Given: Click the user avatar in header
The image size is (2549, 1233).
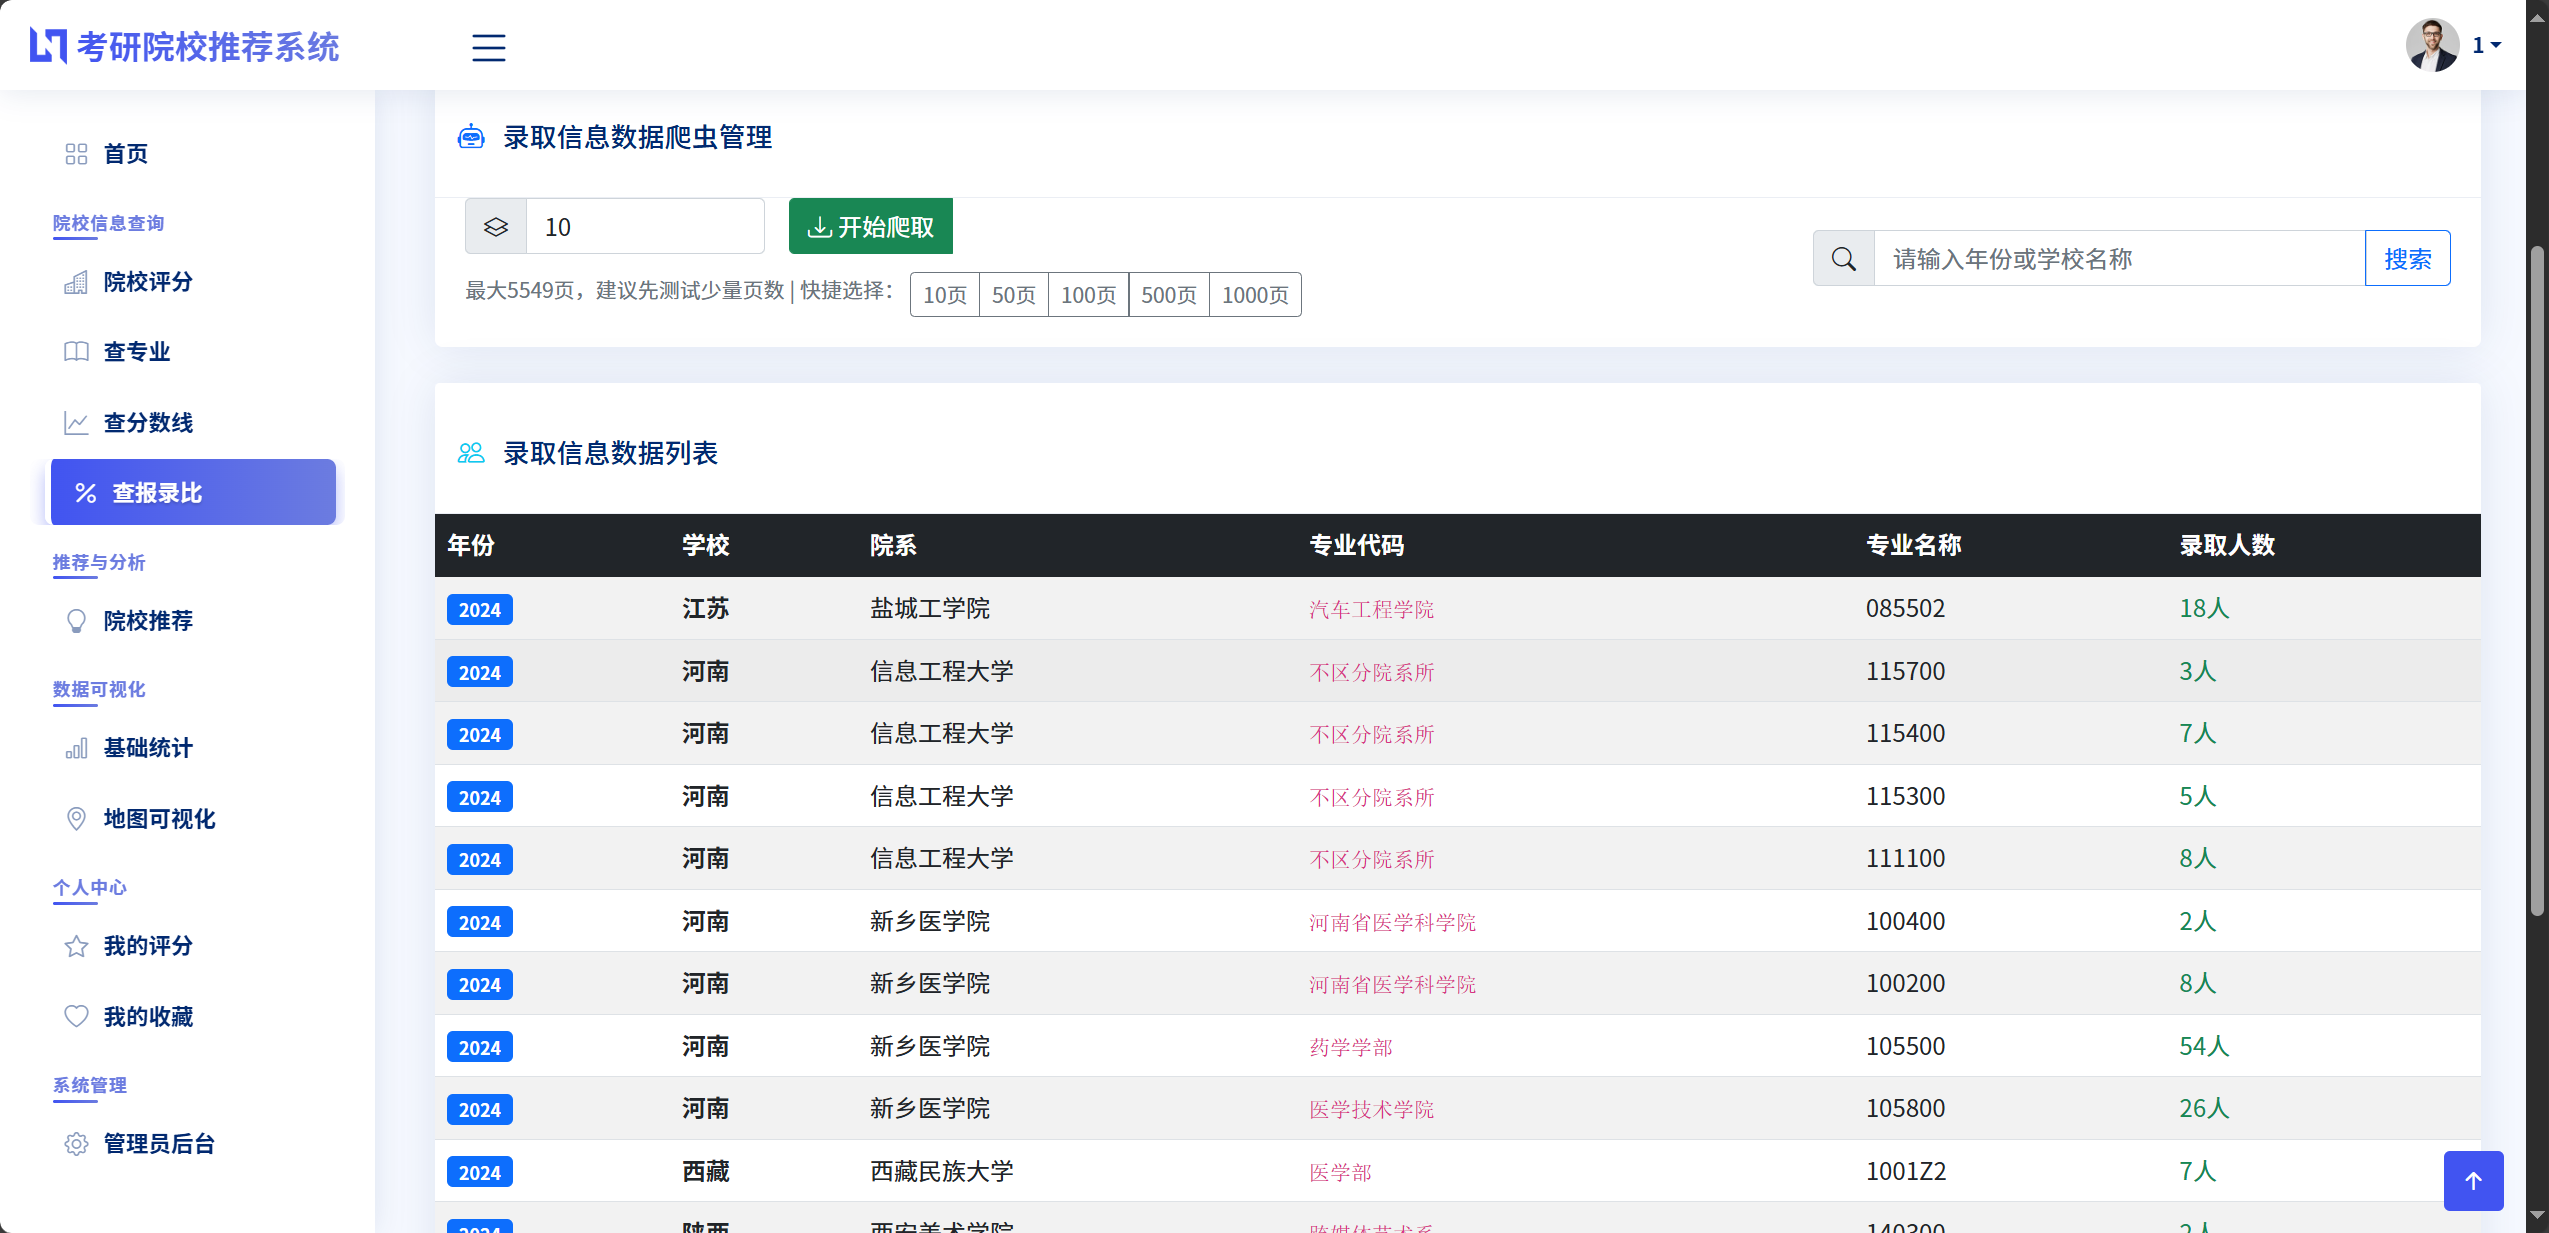Looking at the screenshot, I should [x=2431, y=46].
